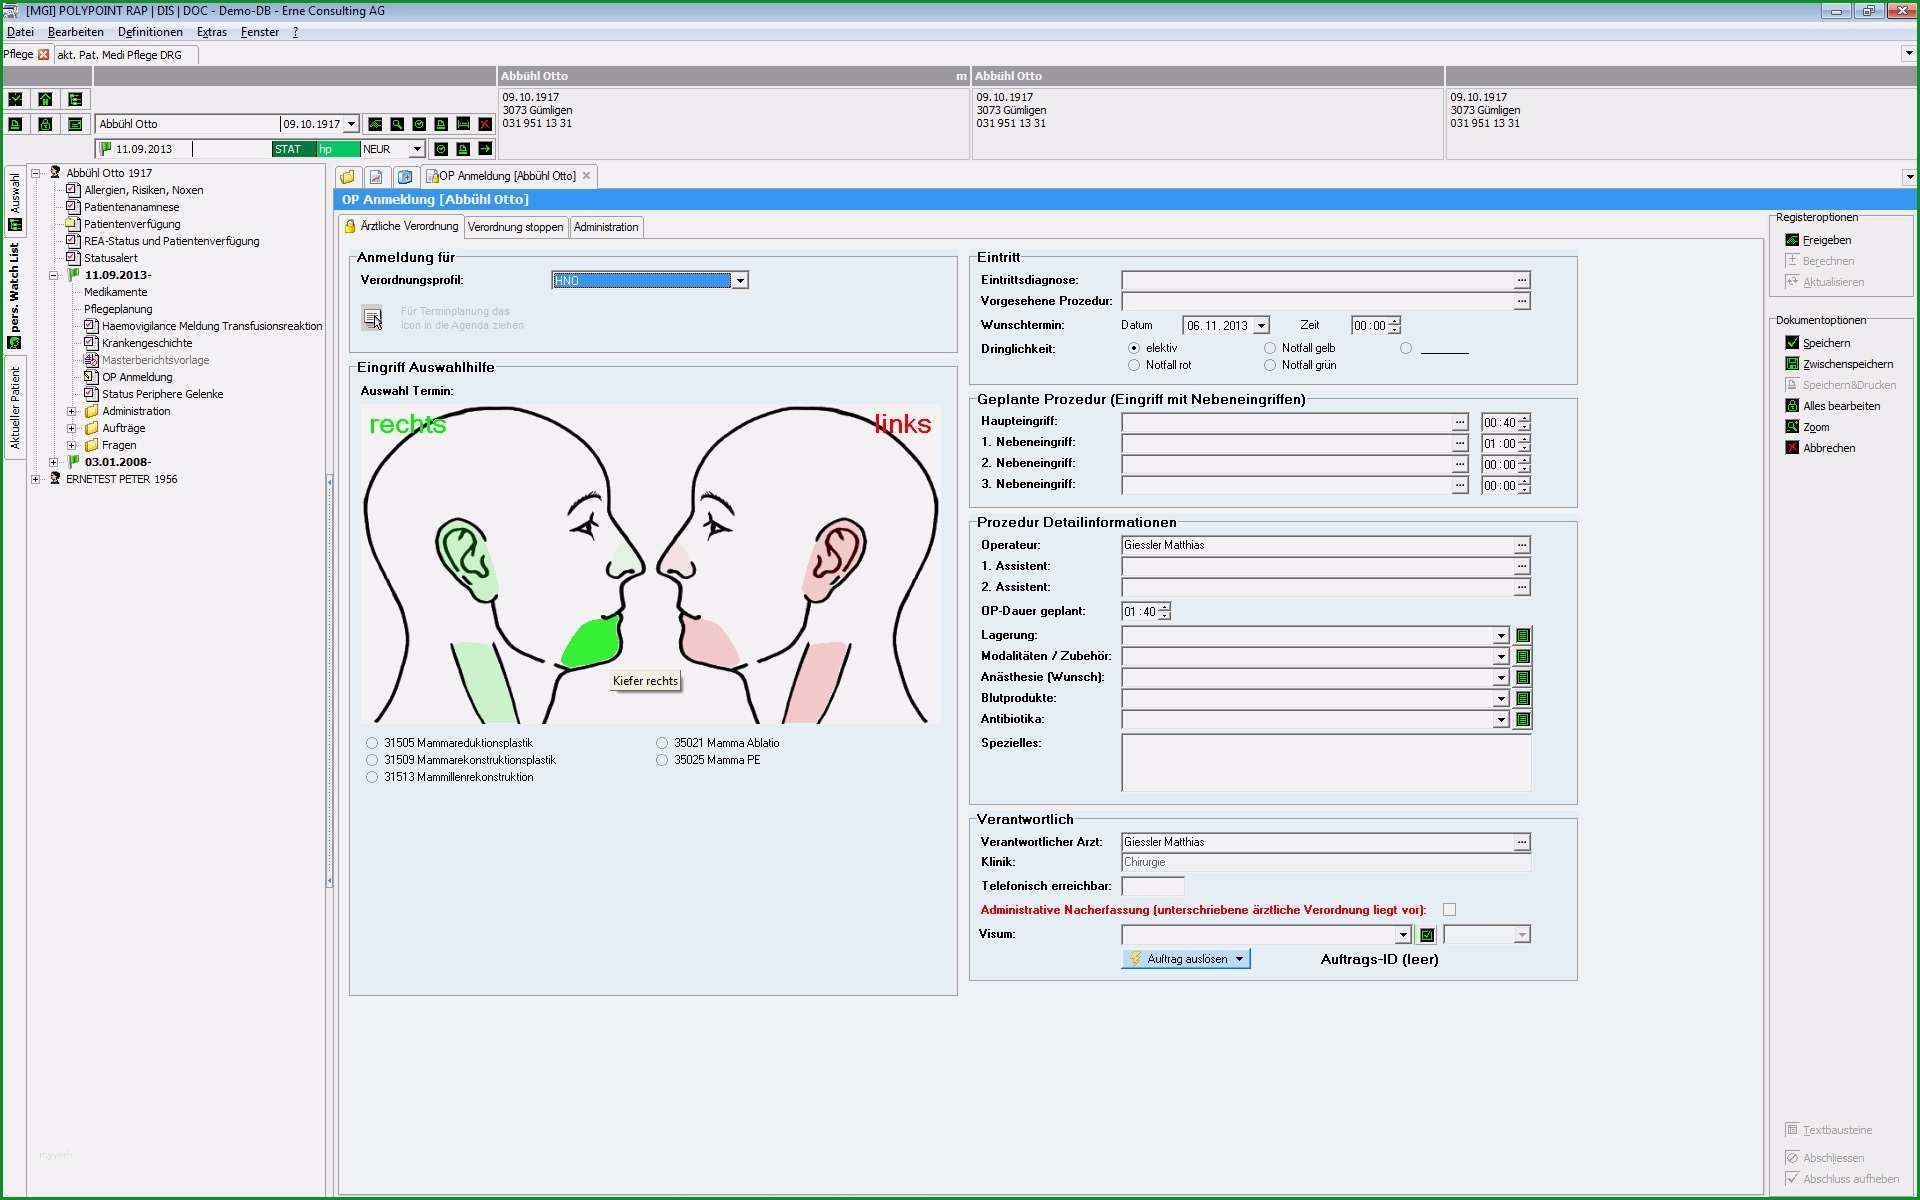Tick the Administrative Nacherfassung checkbox
Screen dimensions: 1920x1200
(1449, 910)
